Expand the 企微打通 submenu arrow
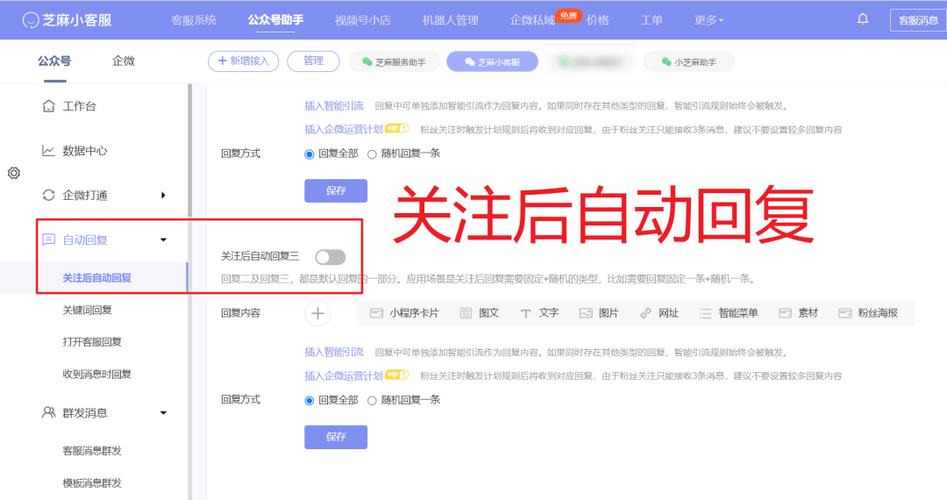The image size is (947, 500). [163, 195]
